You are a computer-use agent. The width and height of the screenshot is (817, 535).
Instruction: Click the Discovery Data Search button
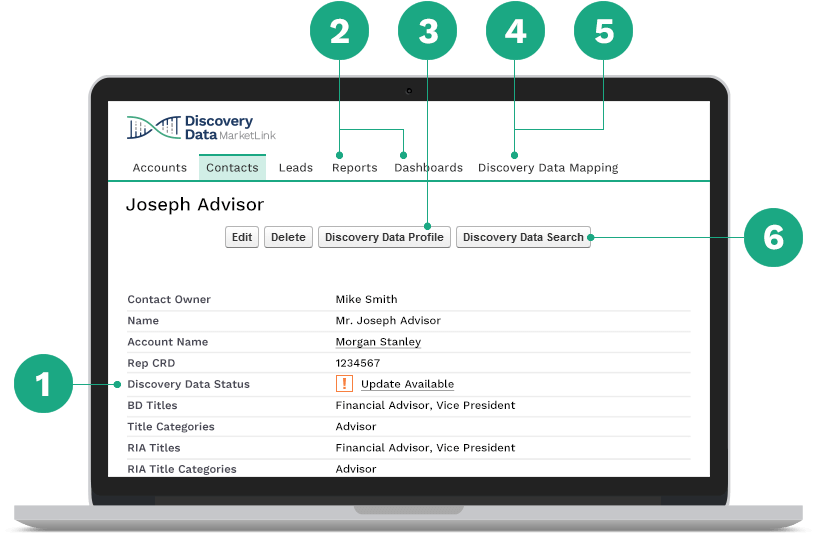[523, 238]
